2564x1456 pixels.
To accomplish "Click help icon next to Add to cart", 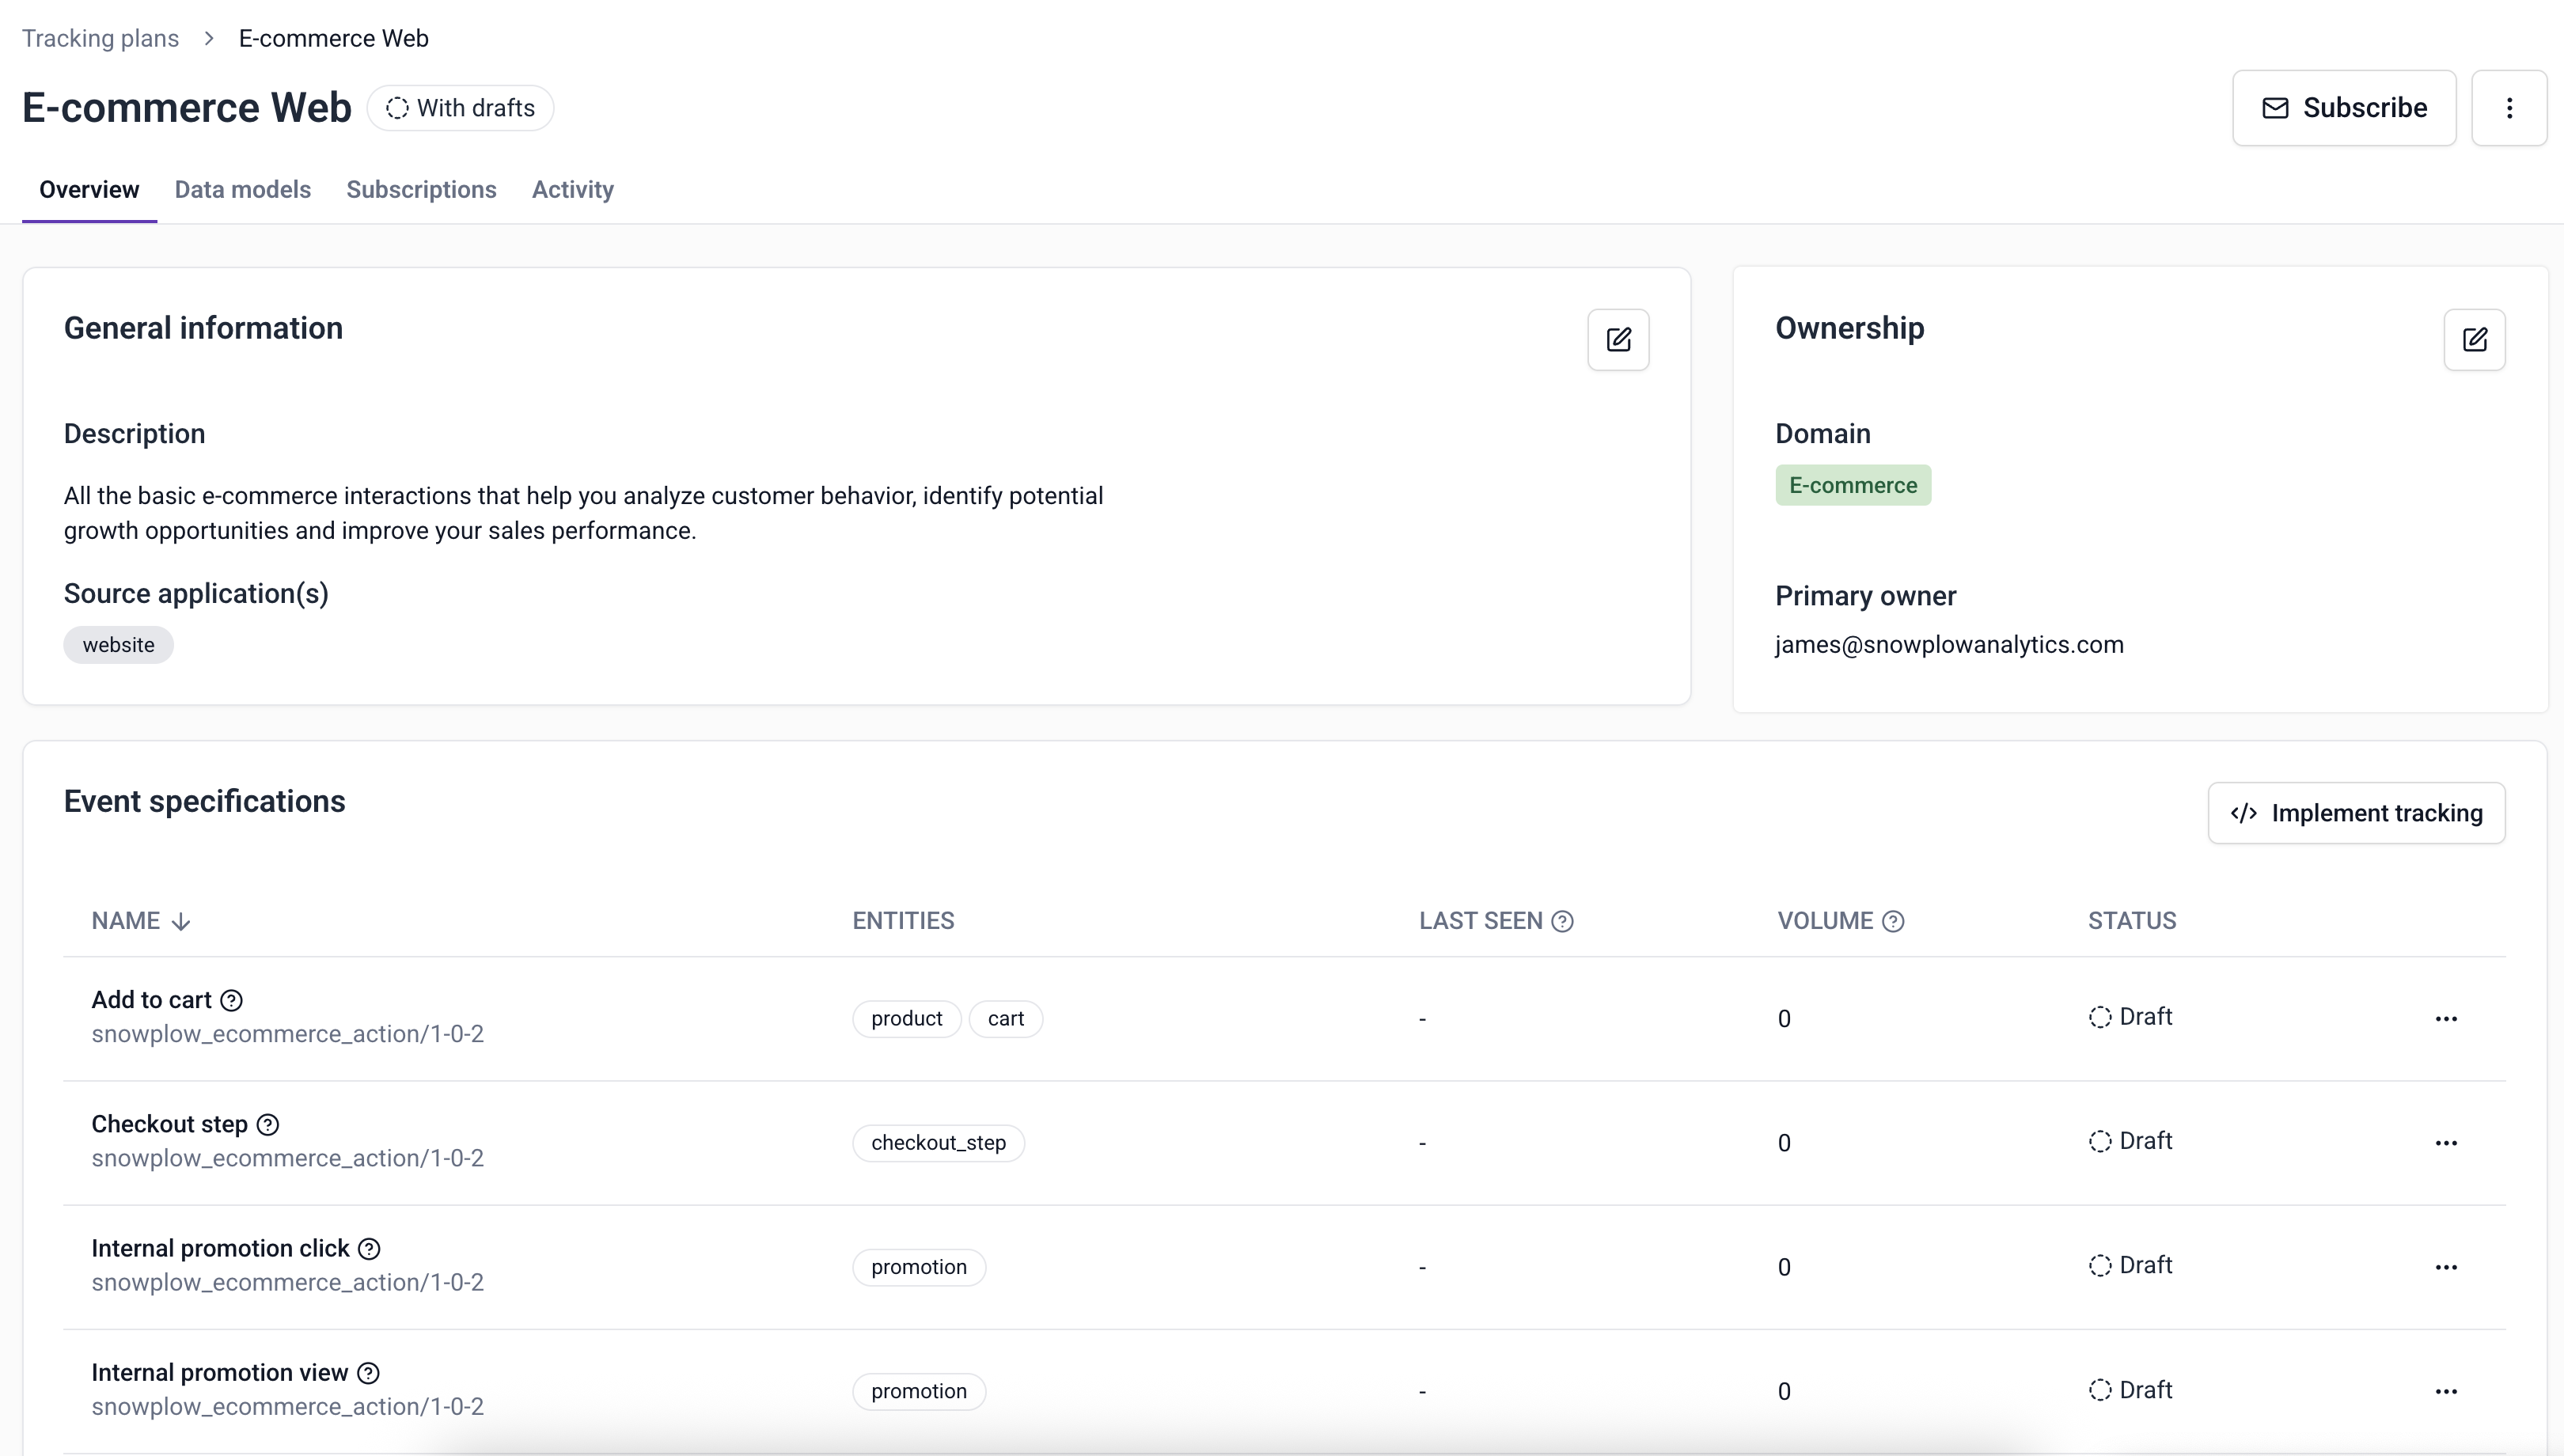I will (231, 1000).
